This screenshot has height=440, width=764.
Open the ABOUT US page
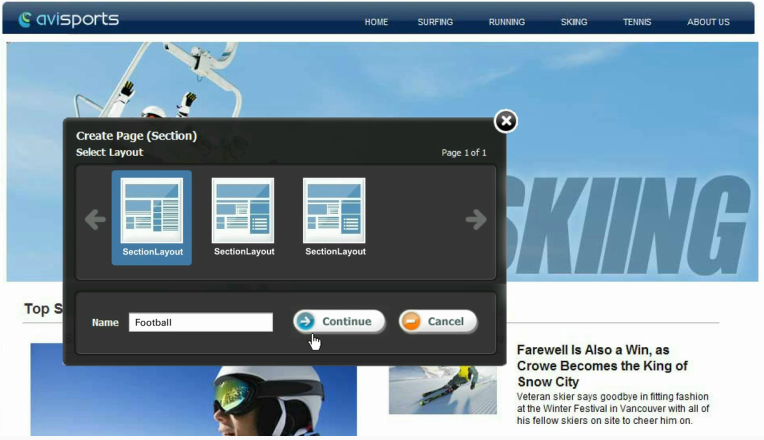click(x=708, y=22)
